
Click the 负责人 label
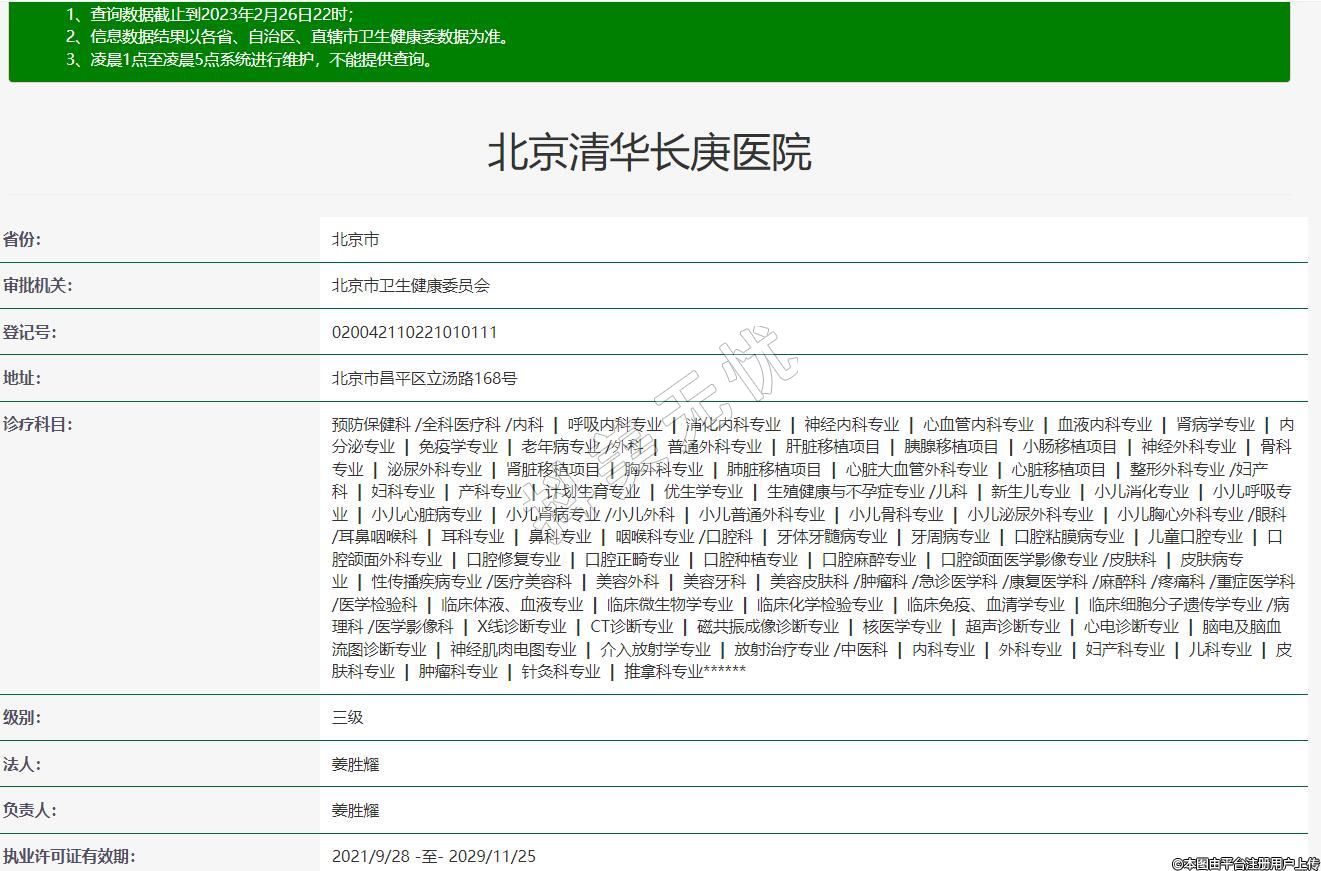click(x=29, y=810)
